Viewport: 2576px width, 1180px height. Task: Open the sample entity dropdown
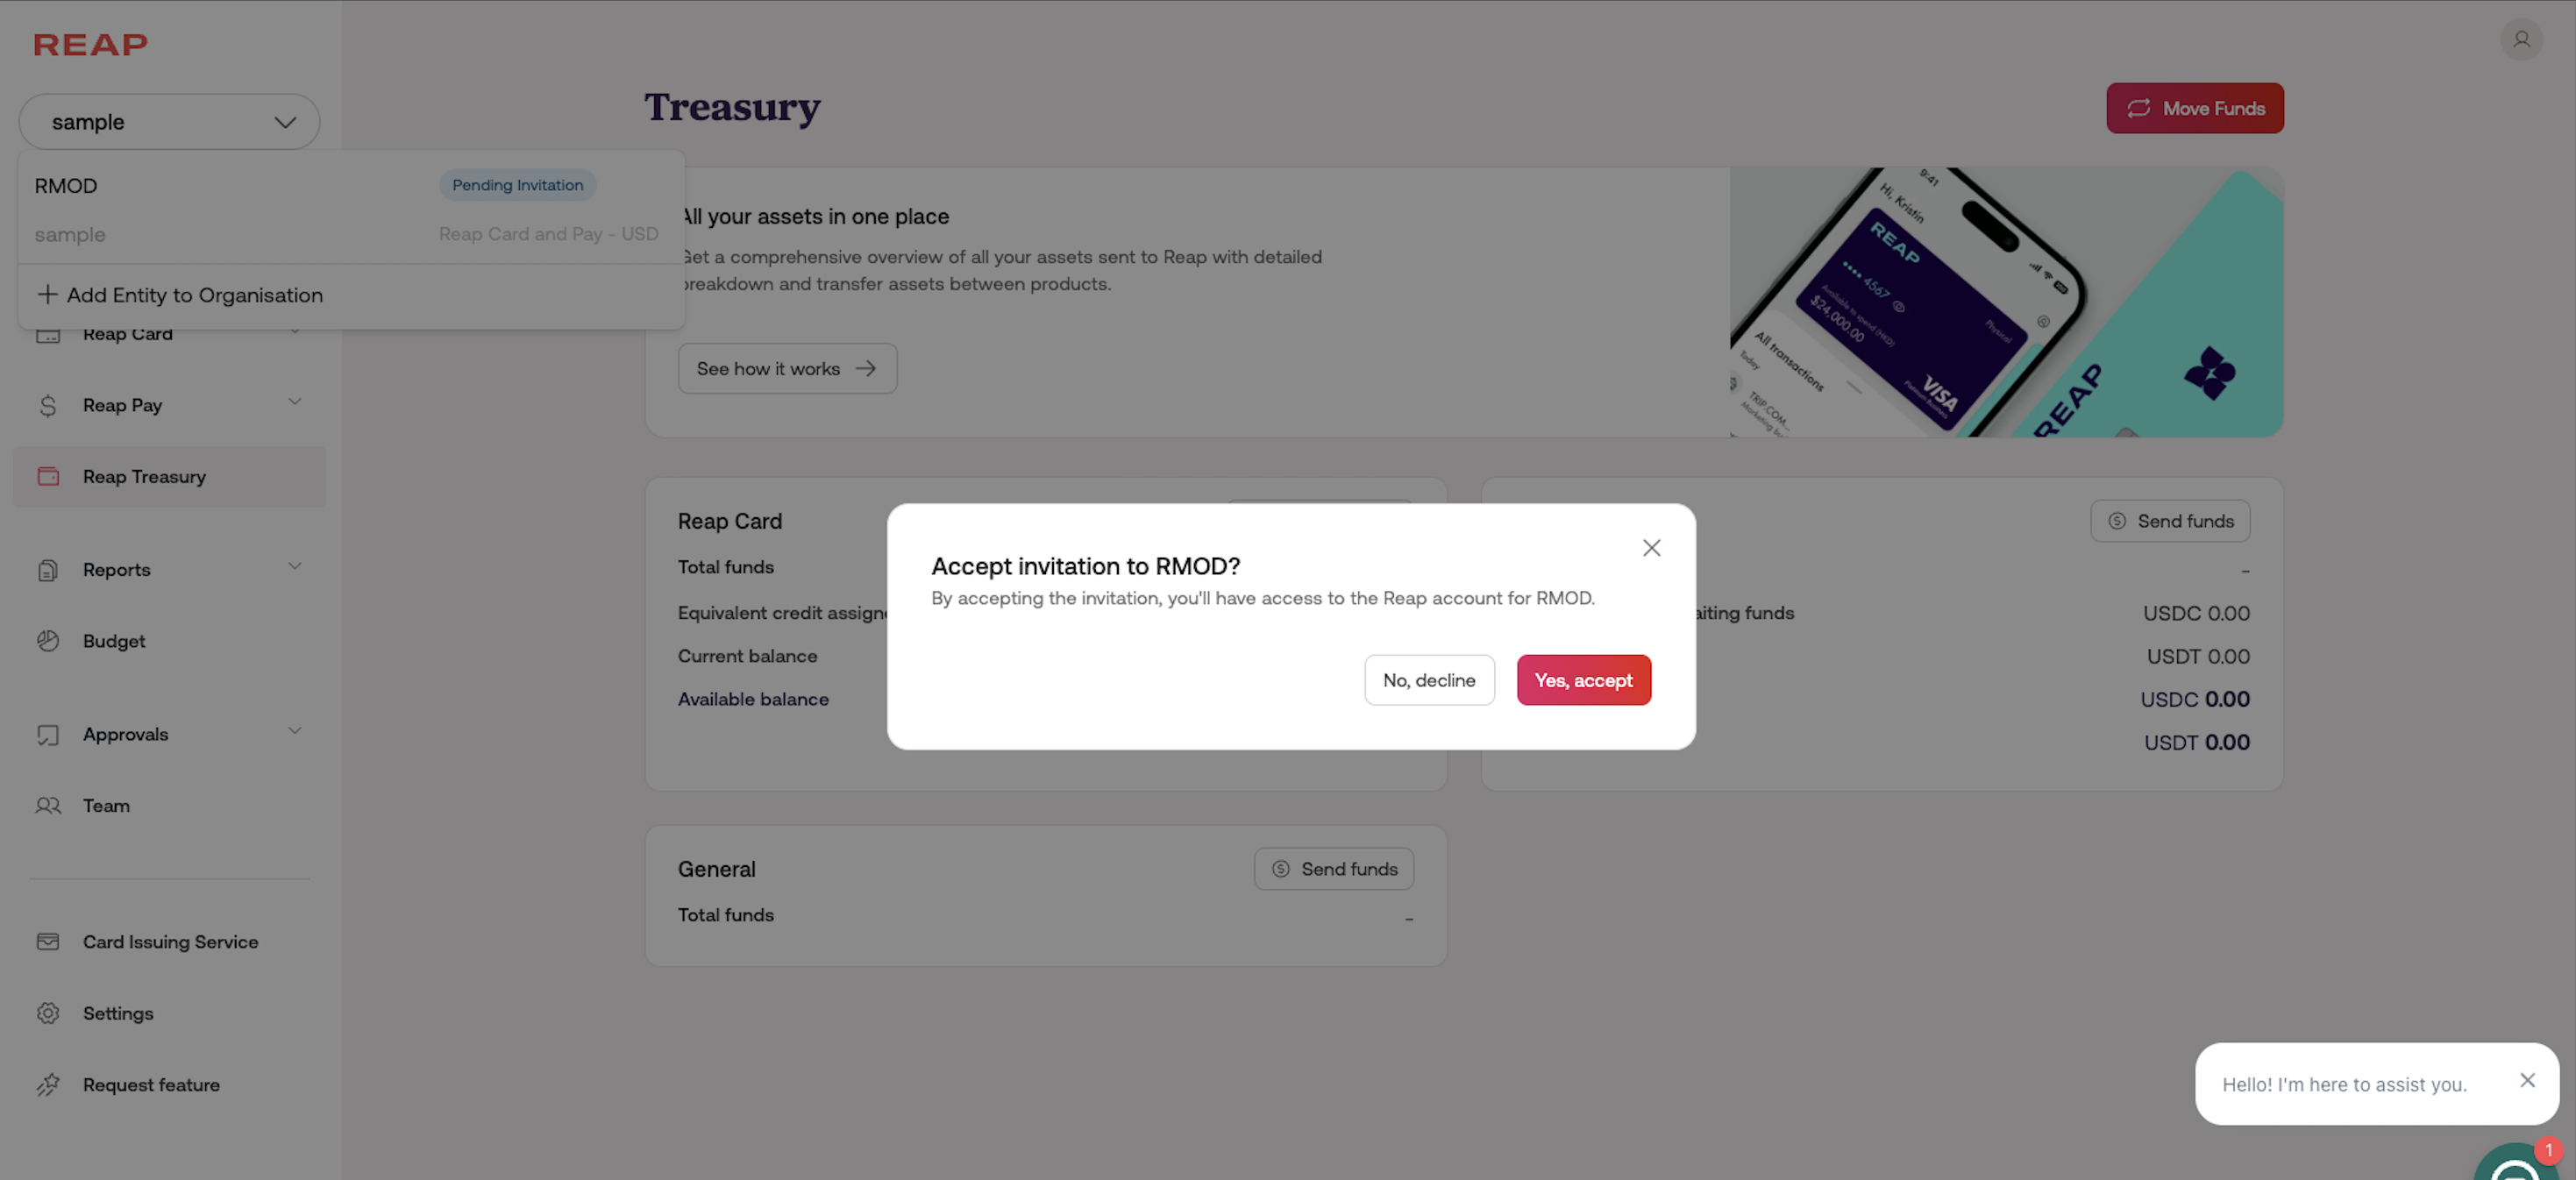click(x=169, y=122)
